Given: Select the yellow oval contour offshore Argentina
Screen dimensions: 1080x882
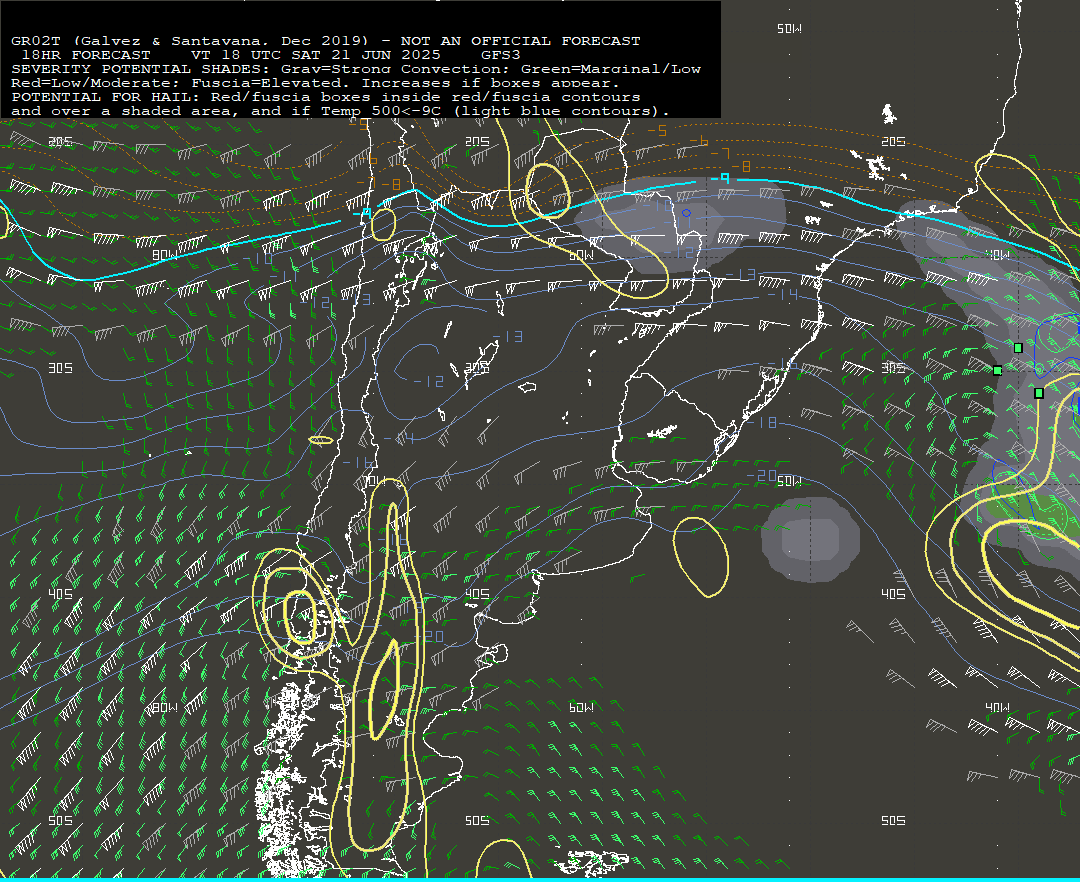Looking at the screenshot, I should tap(700, 557).
